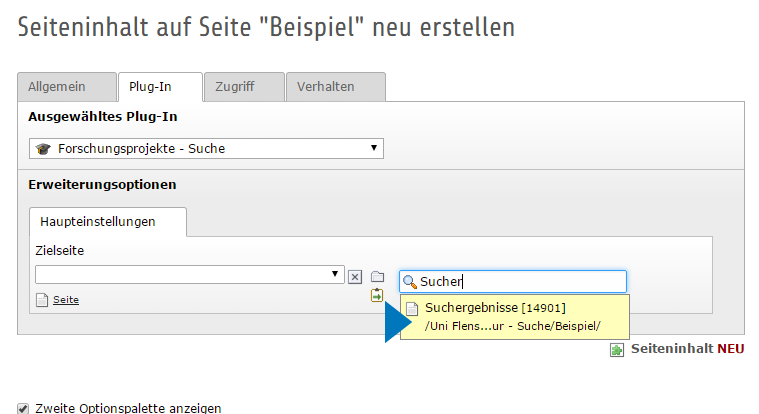Click the graduation cap plug-in icon
The height and width of the screenshot is (414, 759).
tap(43, 149)
